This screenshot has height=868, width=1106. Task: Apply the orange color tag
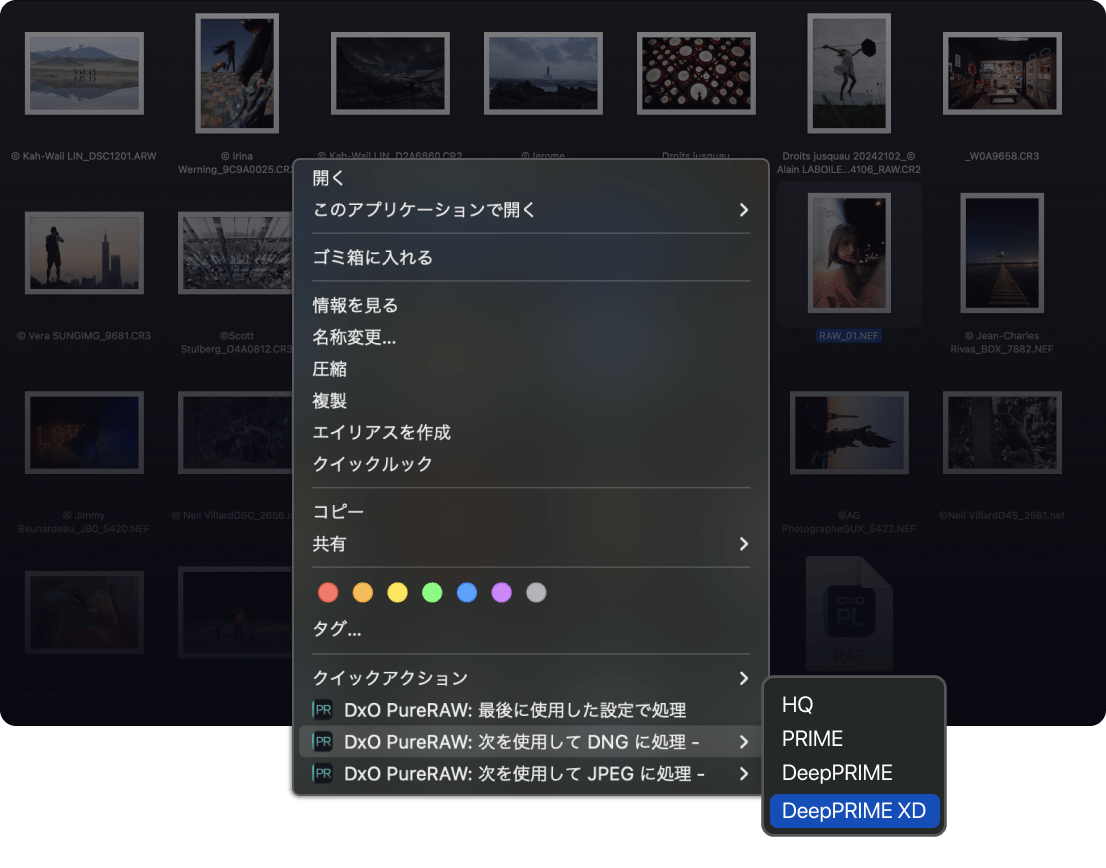[x=363, y=592]
